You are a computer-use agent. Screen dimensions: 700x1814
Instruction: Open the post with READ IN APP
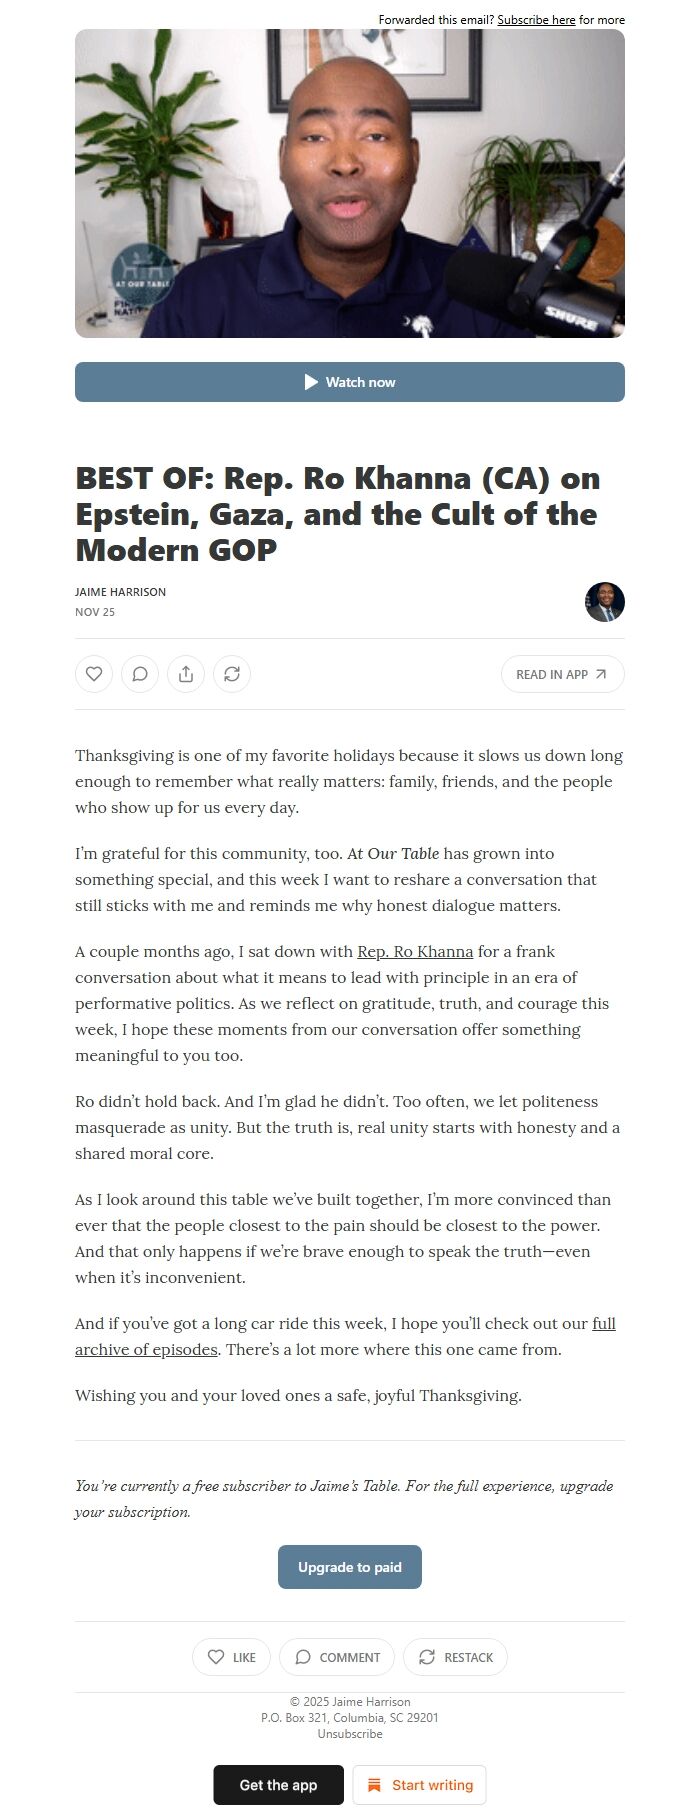point(562,674)
